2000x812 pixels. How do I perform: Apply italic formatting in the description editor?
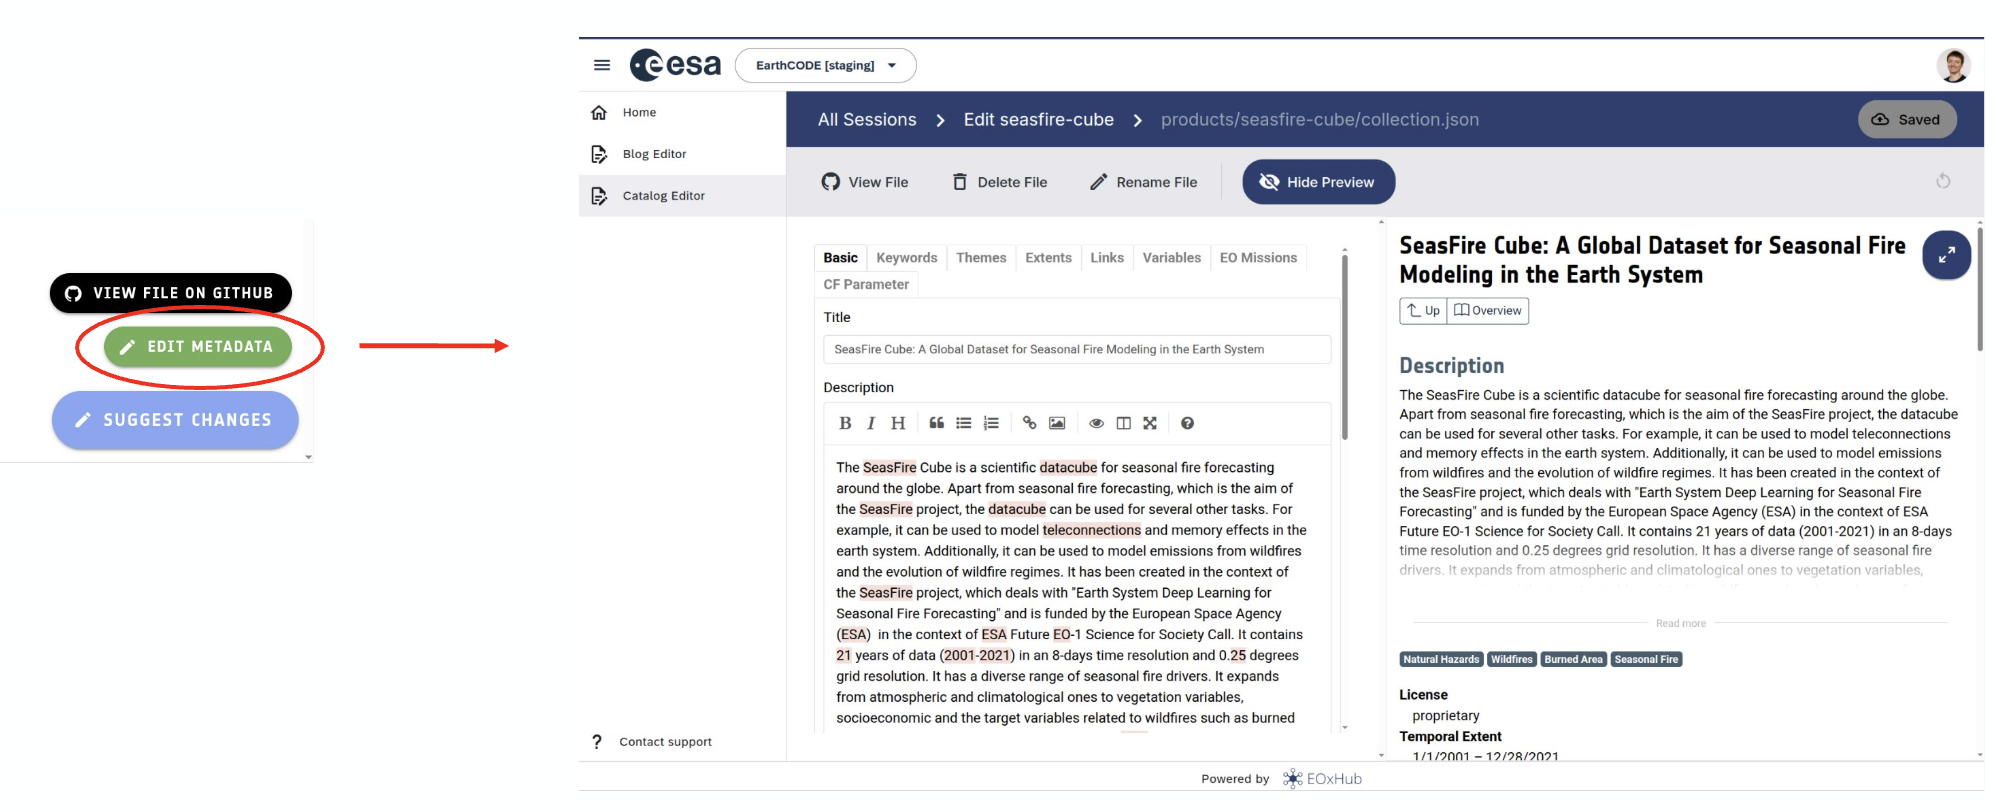coord(871,423)
